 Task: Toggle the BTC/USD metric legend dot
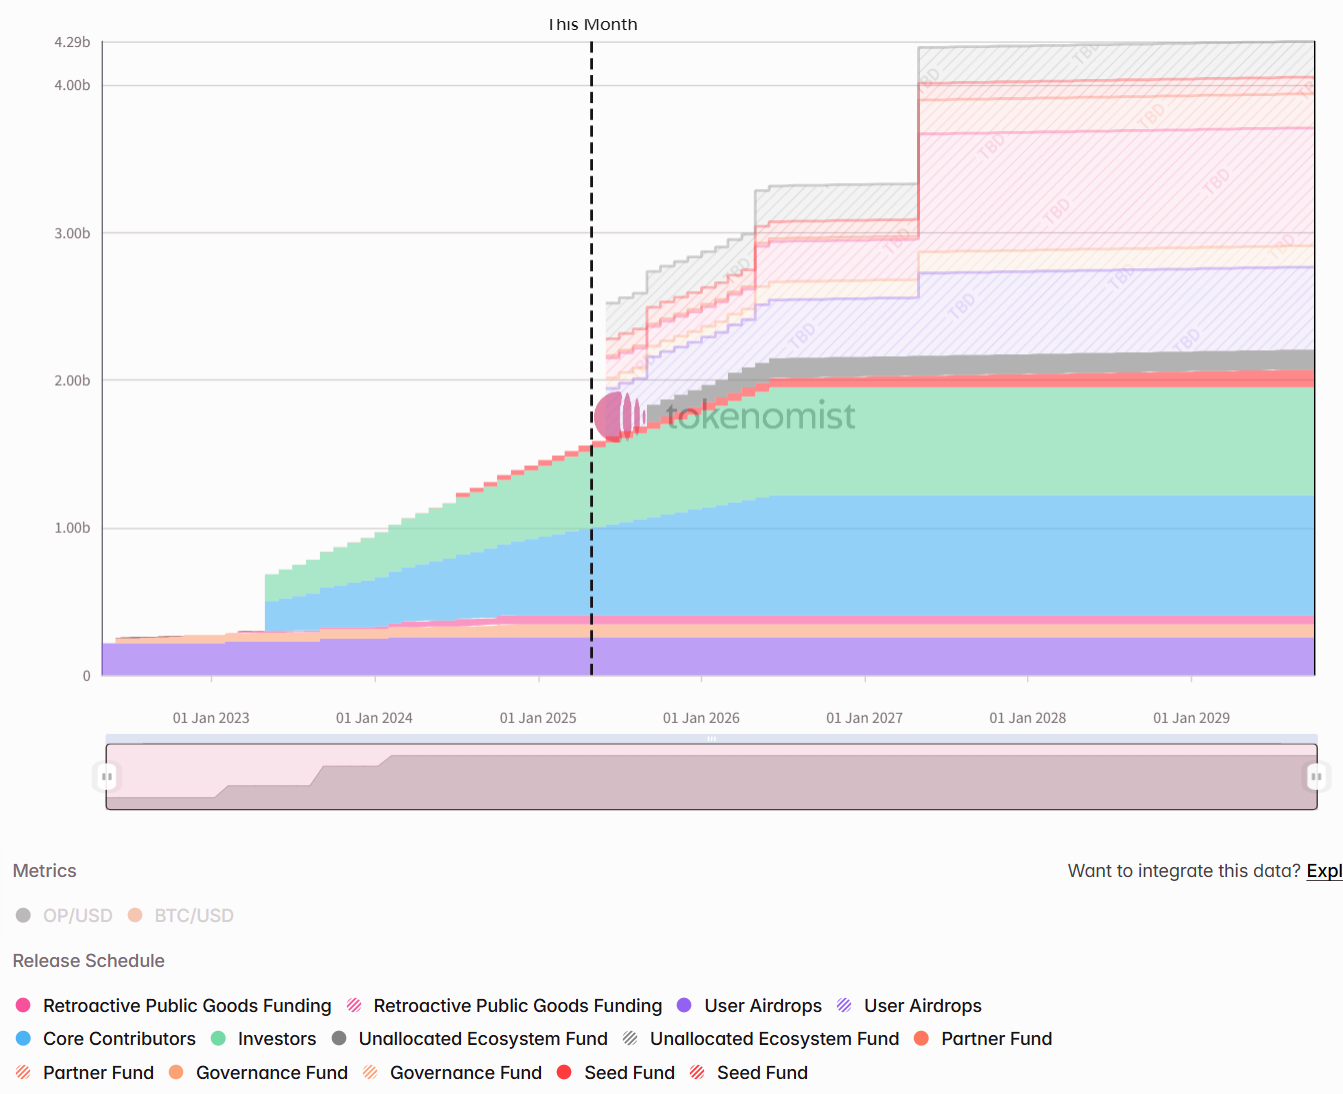click(135, 915)
